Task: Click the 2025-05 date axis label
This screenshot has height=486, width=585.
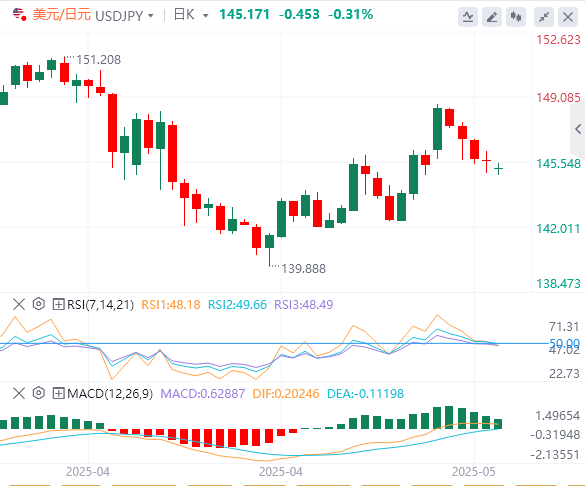Action: pos(473,472)
